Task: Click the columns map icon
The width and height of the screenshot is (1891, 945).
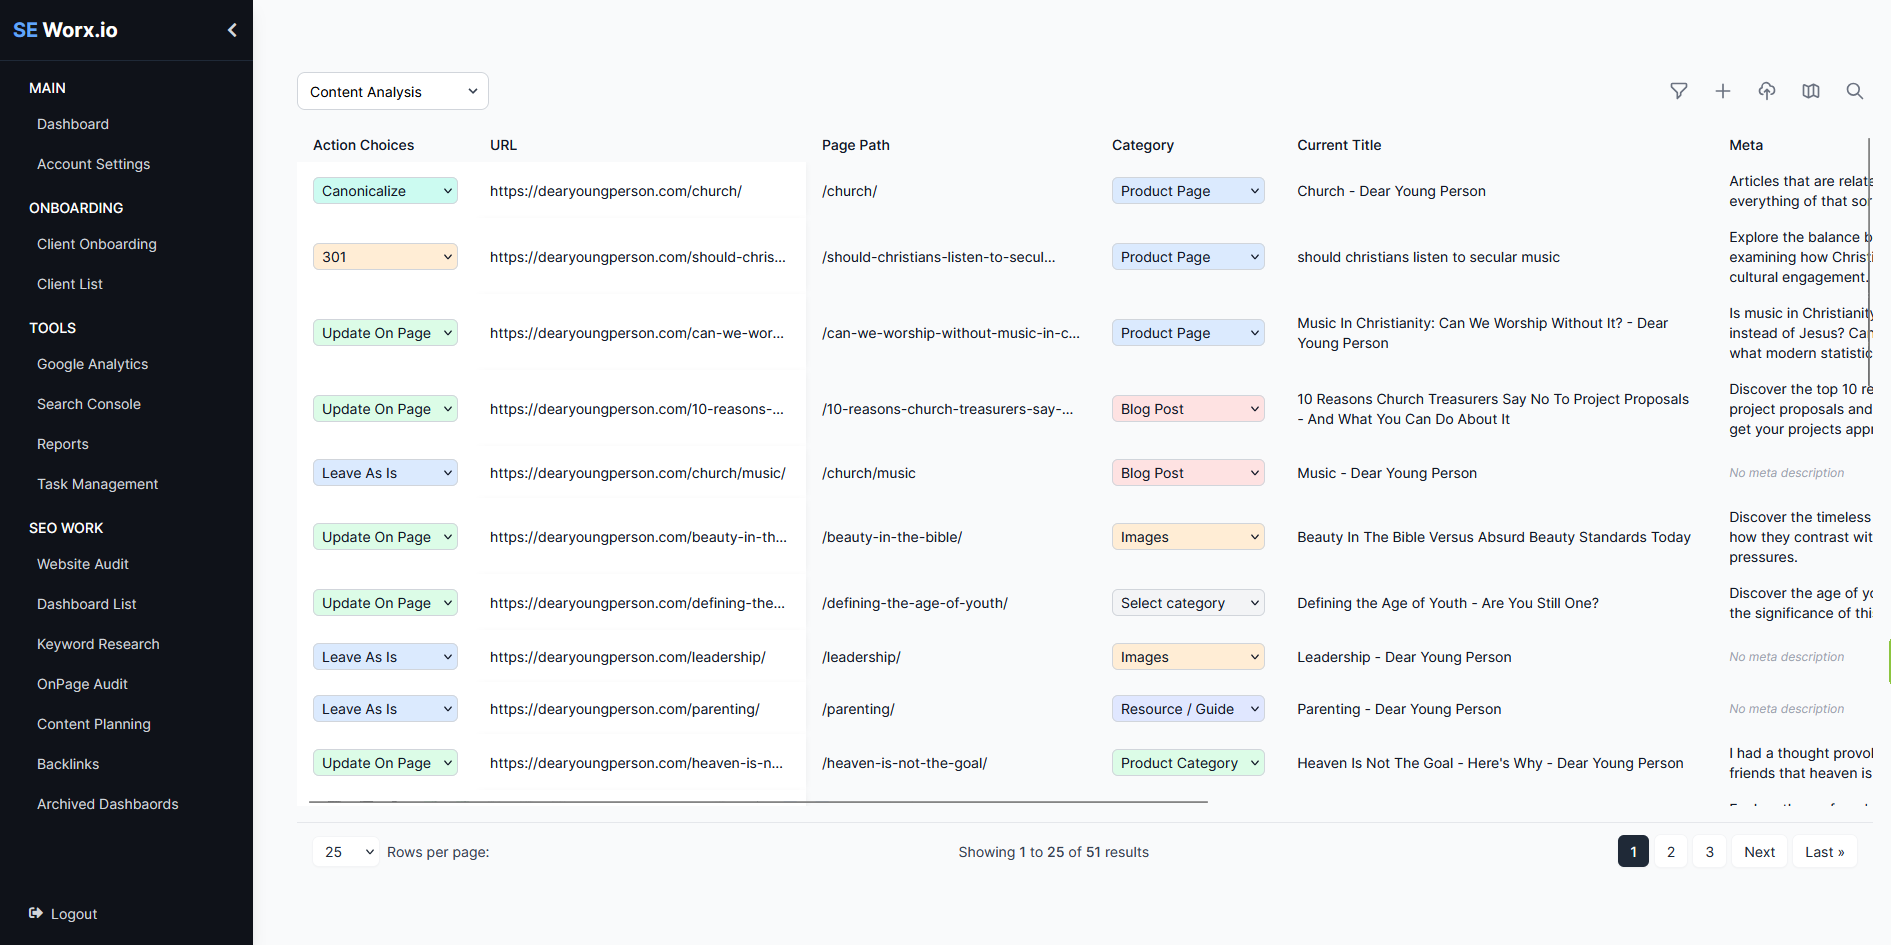Action: coord(1811,91)
